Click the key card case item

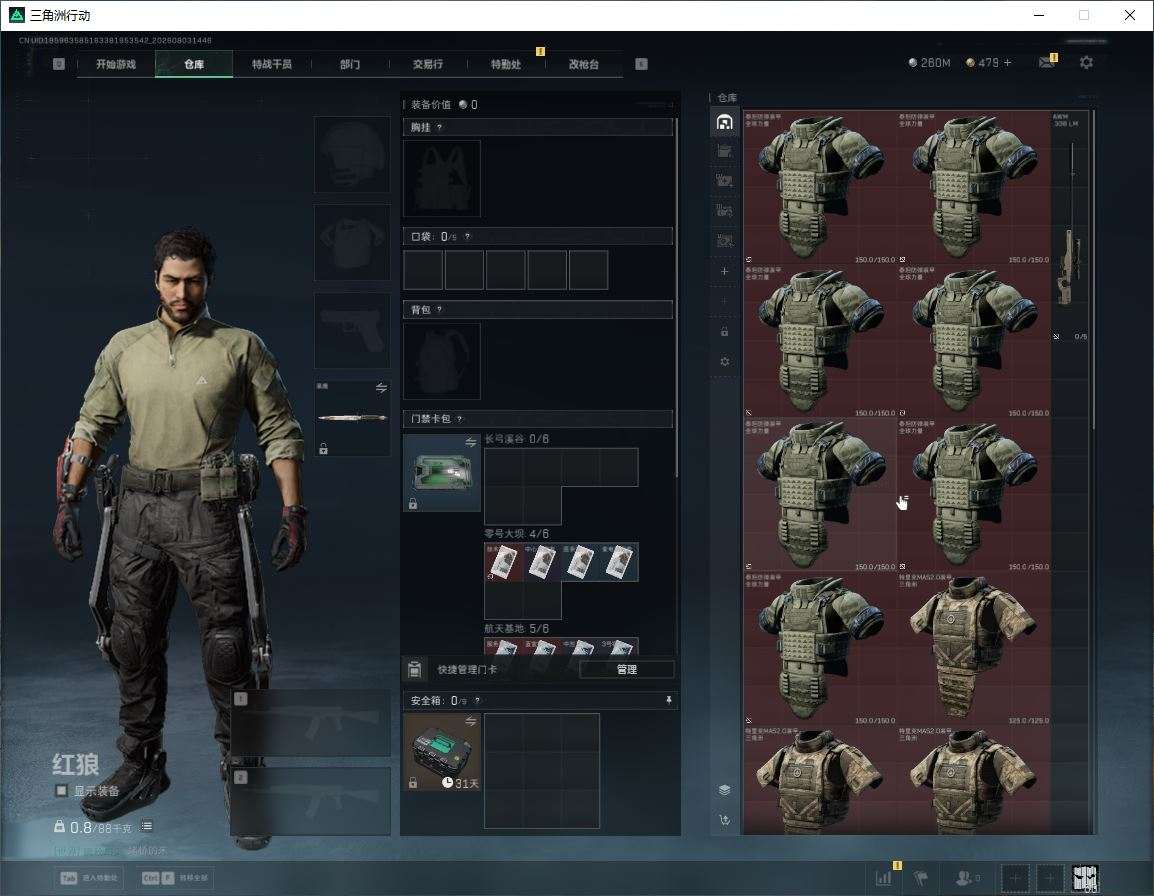pyautogui.click(x=442, y=472)
